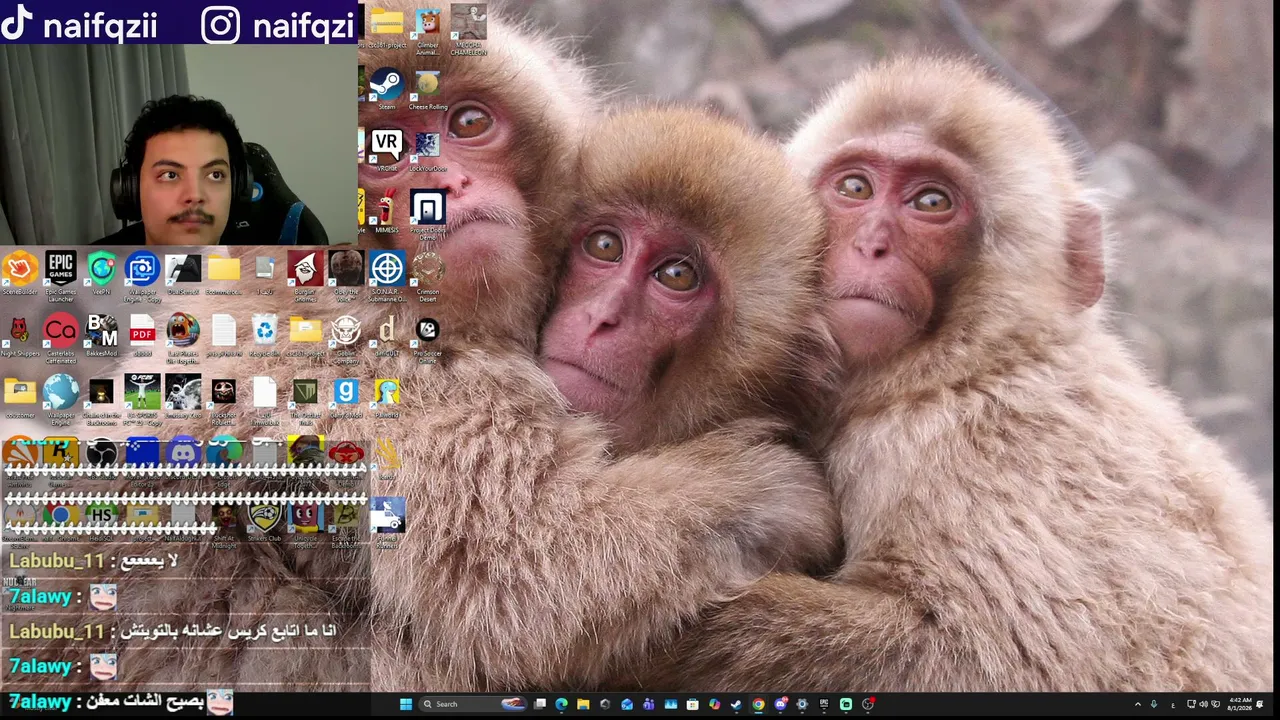Open the Epic Games Launcher shortcut
Screen dimensions: 1280x720
(x=60, y=274)
